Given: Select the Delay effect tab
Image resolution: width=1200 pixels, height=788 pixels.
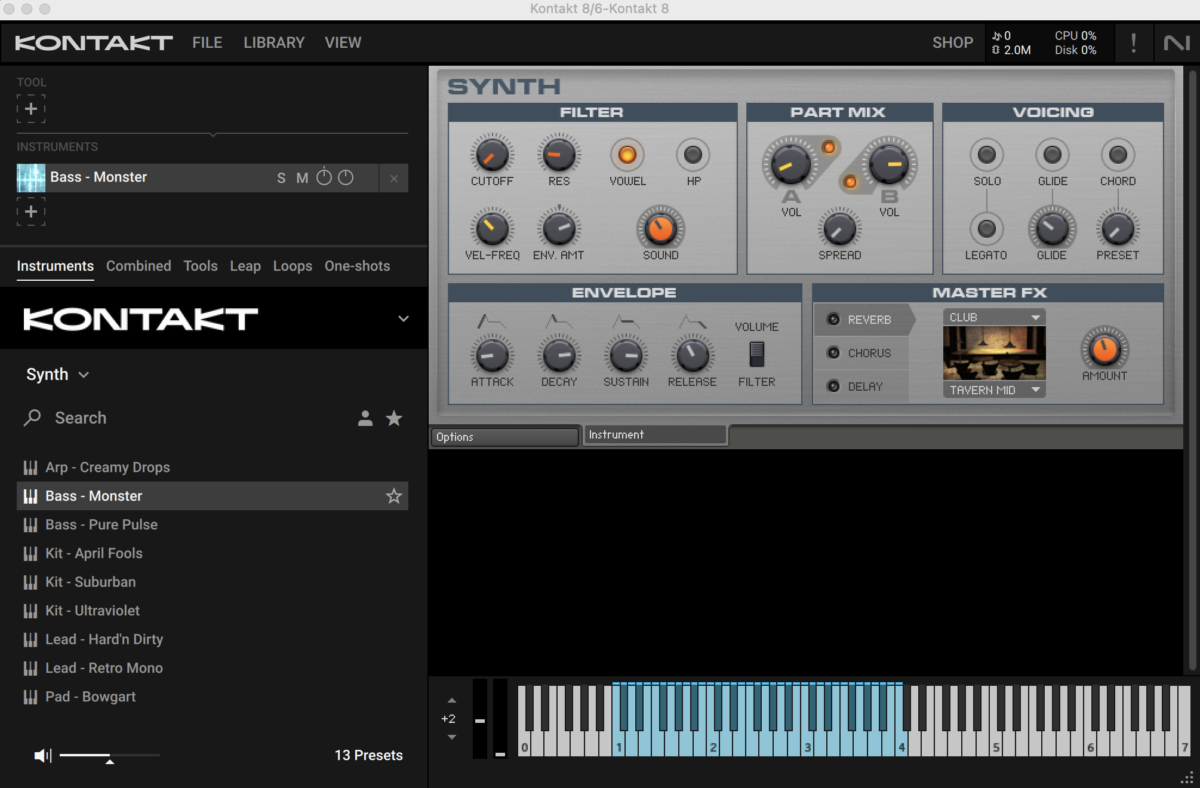Looking at the screenshot, I should click(x=861, y=386).
